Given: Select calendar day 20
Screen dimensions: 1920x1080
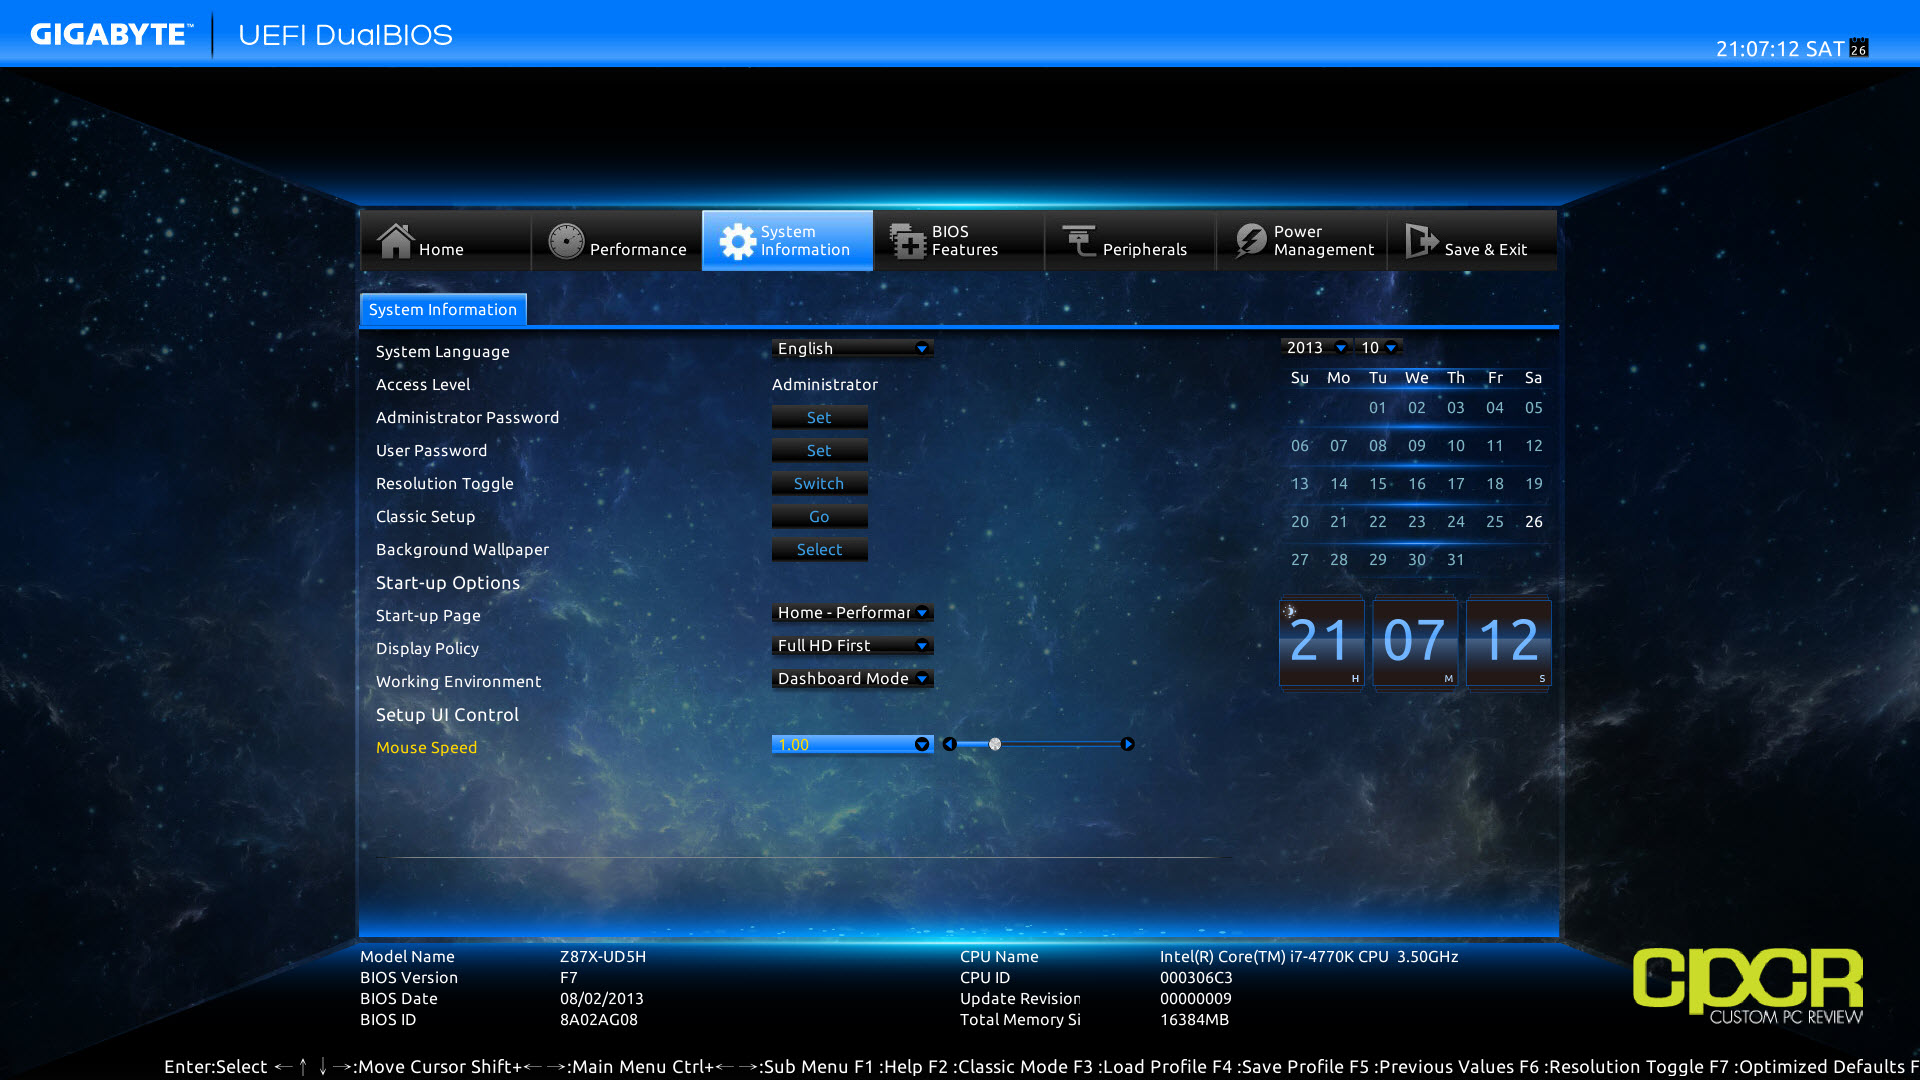Looking at the screenshot, I should (1299, 522).
